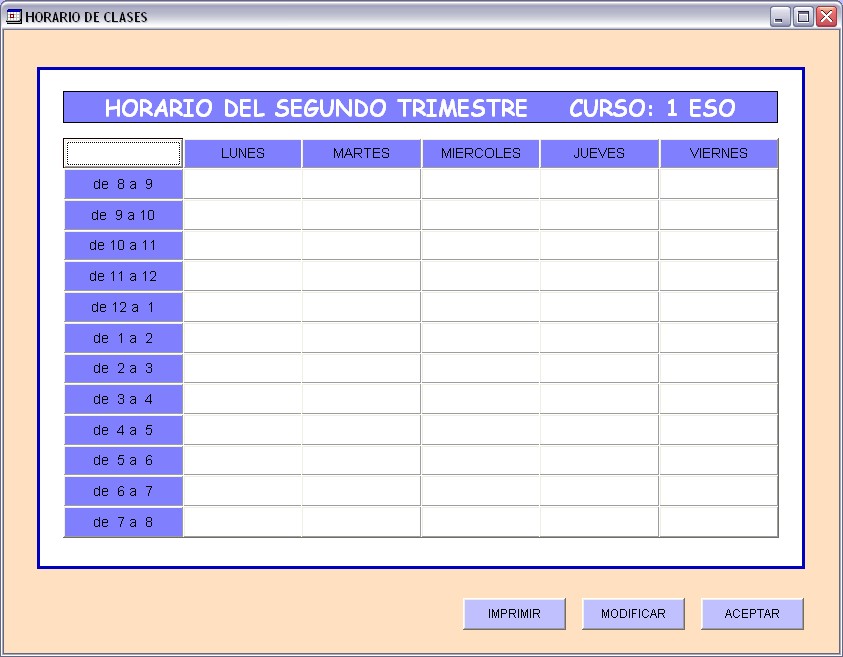Click the MARTES cell for 2 a 3
Screen dimensions: 843x657
361,368
